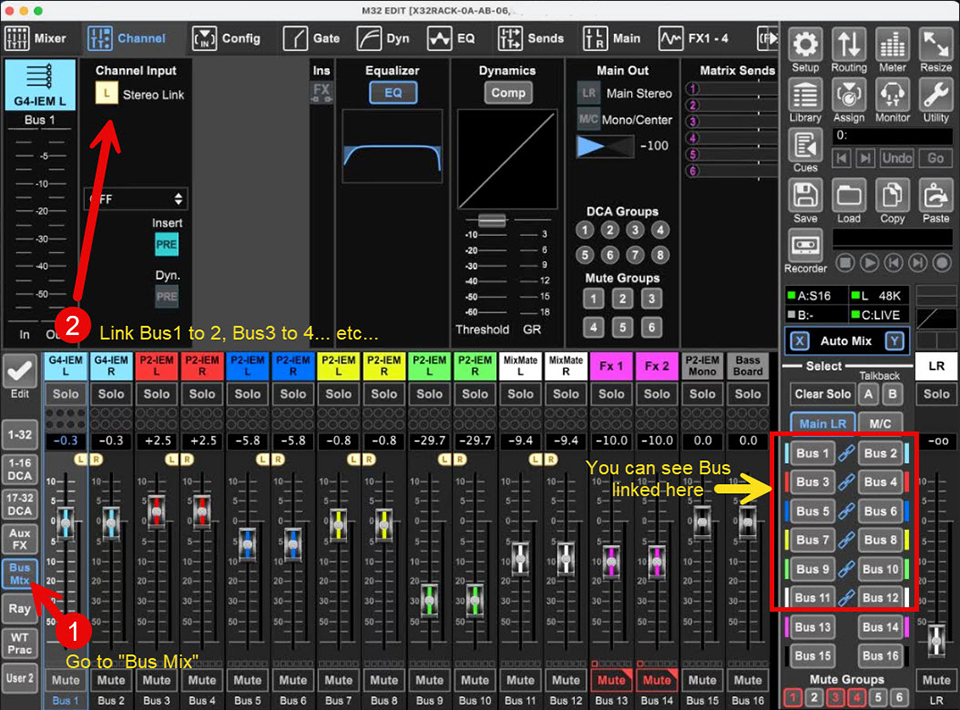Mute the Fx 1 bus channel
Viewport: 960px width, 710px height.
click(x=611, y=680)
